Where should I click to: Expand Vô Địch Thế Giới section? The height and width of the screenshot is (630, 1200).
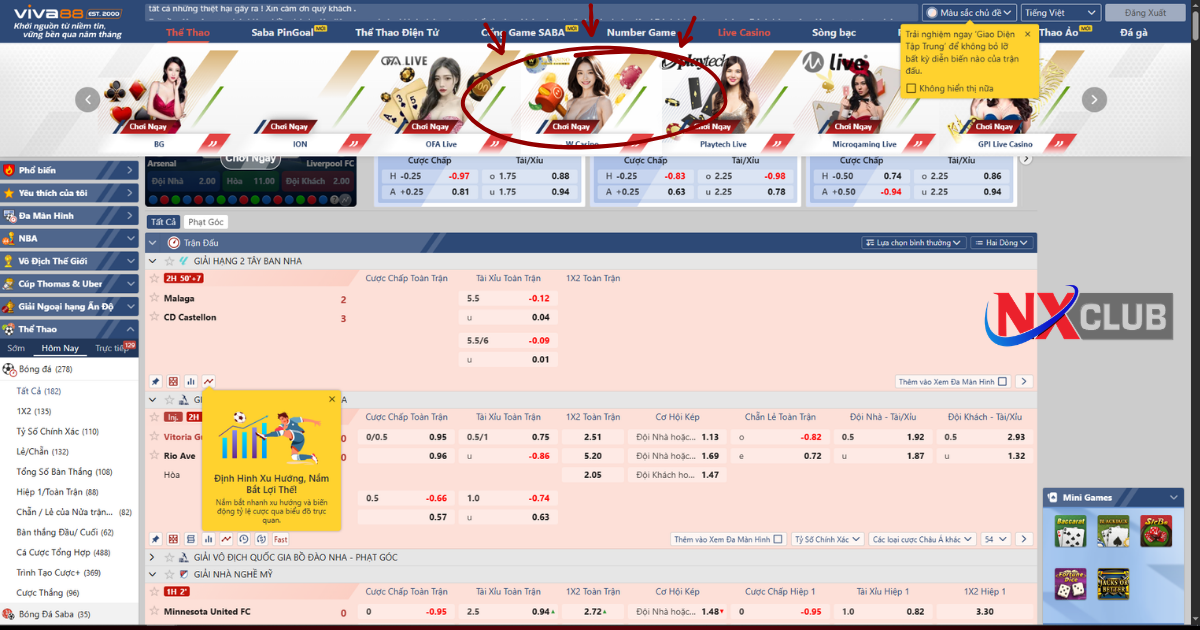69,261
